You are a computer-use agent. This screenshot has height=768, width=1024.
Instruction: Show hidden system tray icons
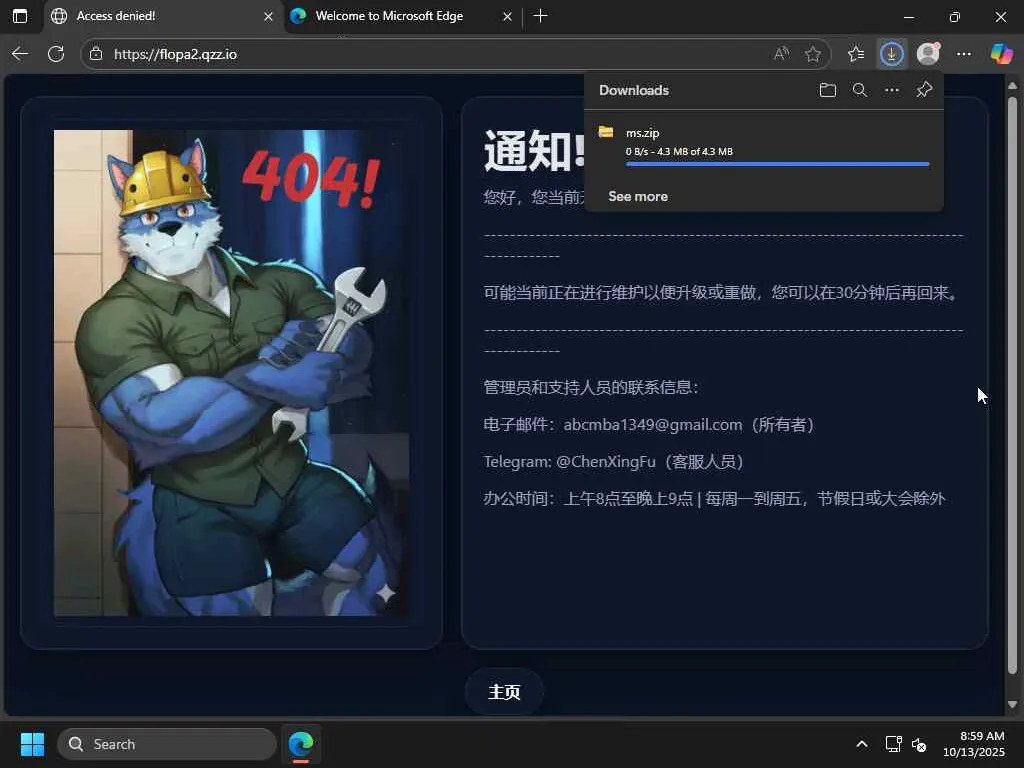(x=862, y=744)
